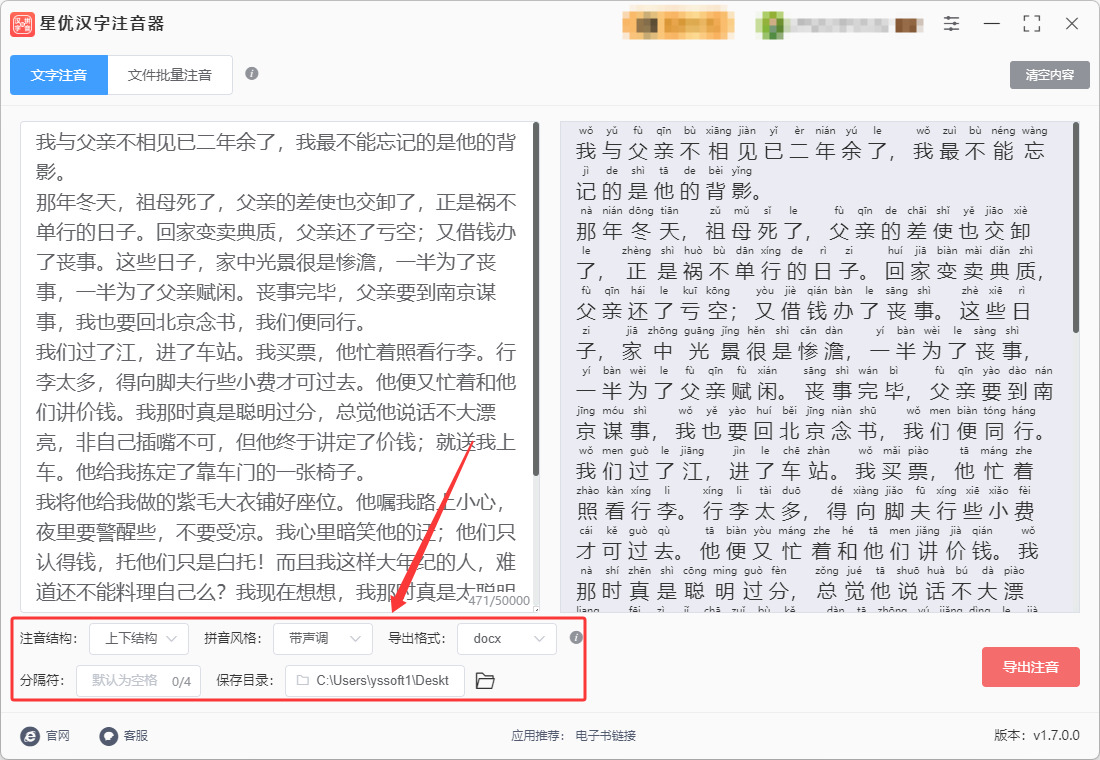Click the version text v1.7.0.0
This screenshot has width=1100, height=760.
tap(1056, 735)
